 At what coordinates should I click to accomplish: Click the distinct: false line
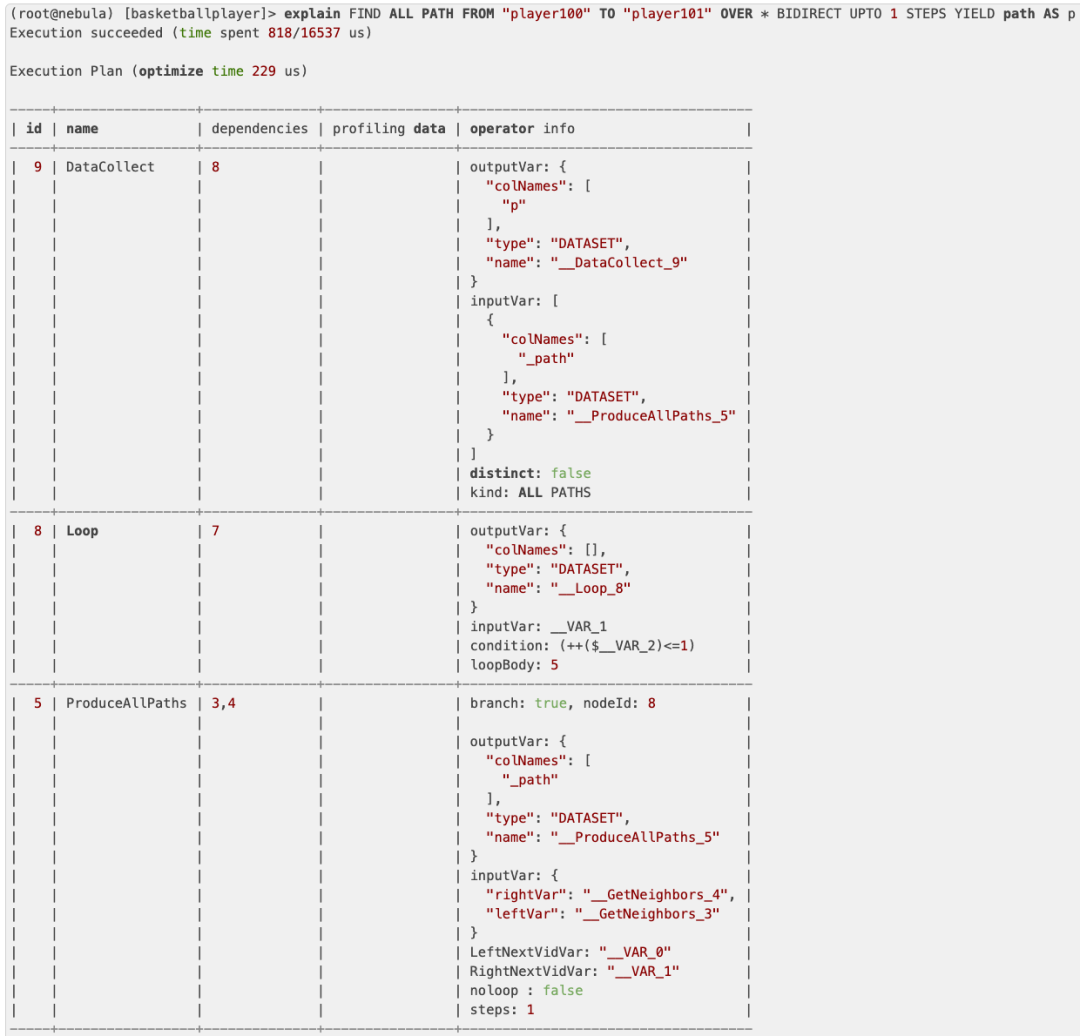click(x=530, y=473)
